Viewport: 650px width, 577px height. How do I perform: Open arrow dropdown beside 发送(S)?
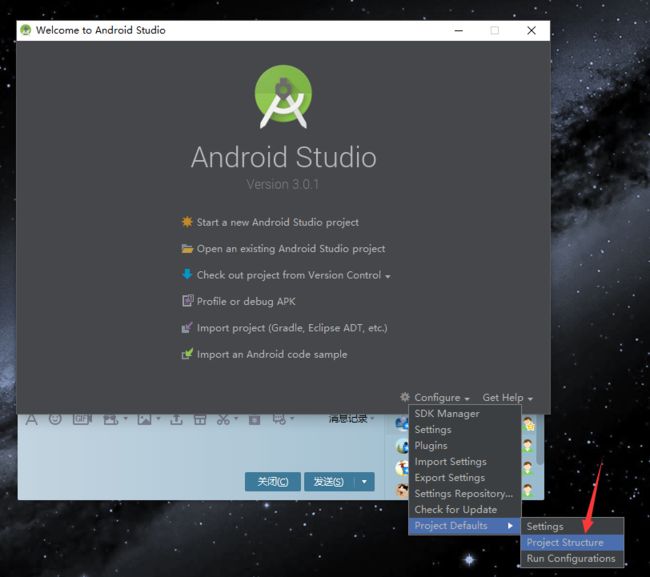pyautogui.click(x=364, y=482)
